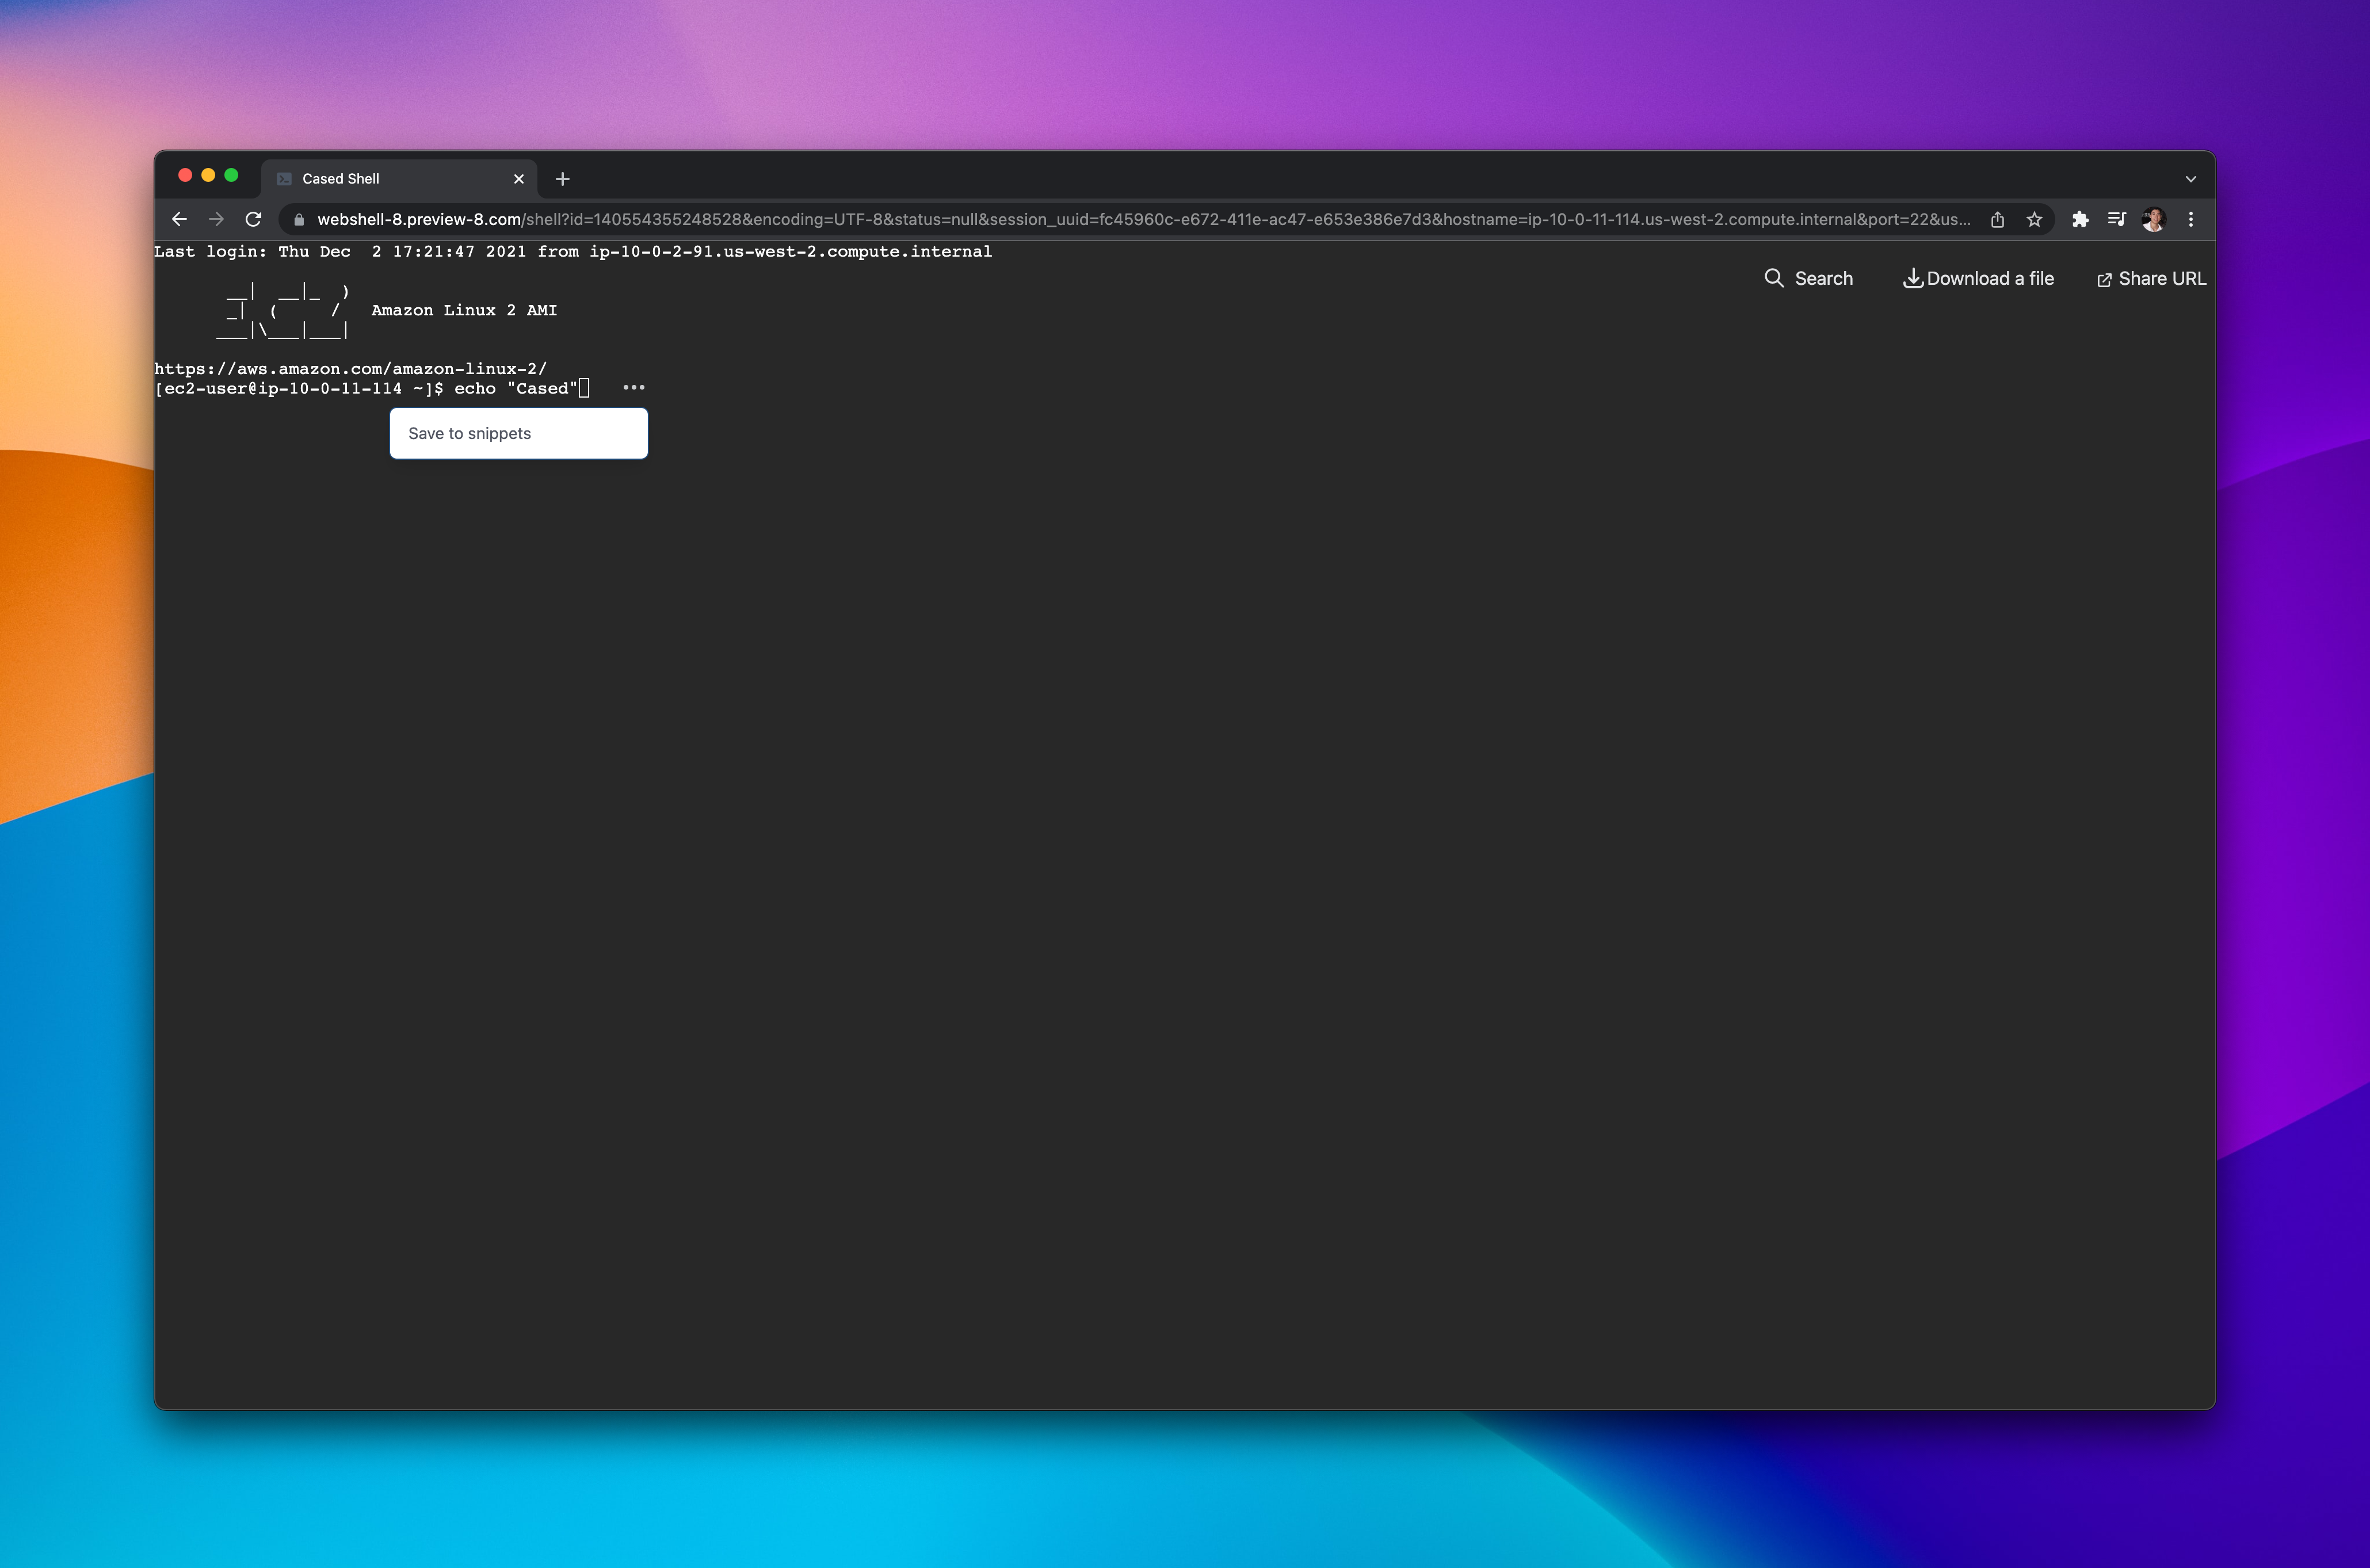
Task: Open the media controls playlist icon
Action: pyautogui.click(x=2117, y=219)
